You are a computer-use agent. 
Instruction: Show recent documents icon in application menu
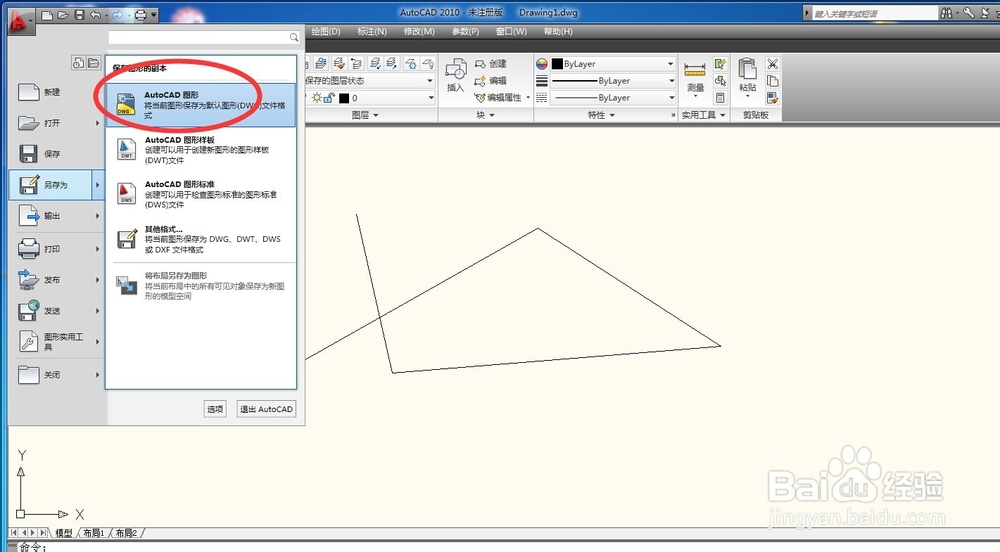[x=78, y=62]
